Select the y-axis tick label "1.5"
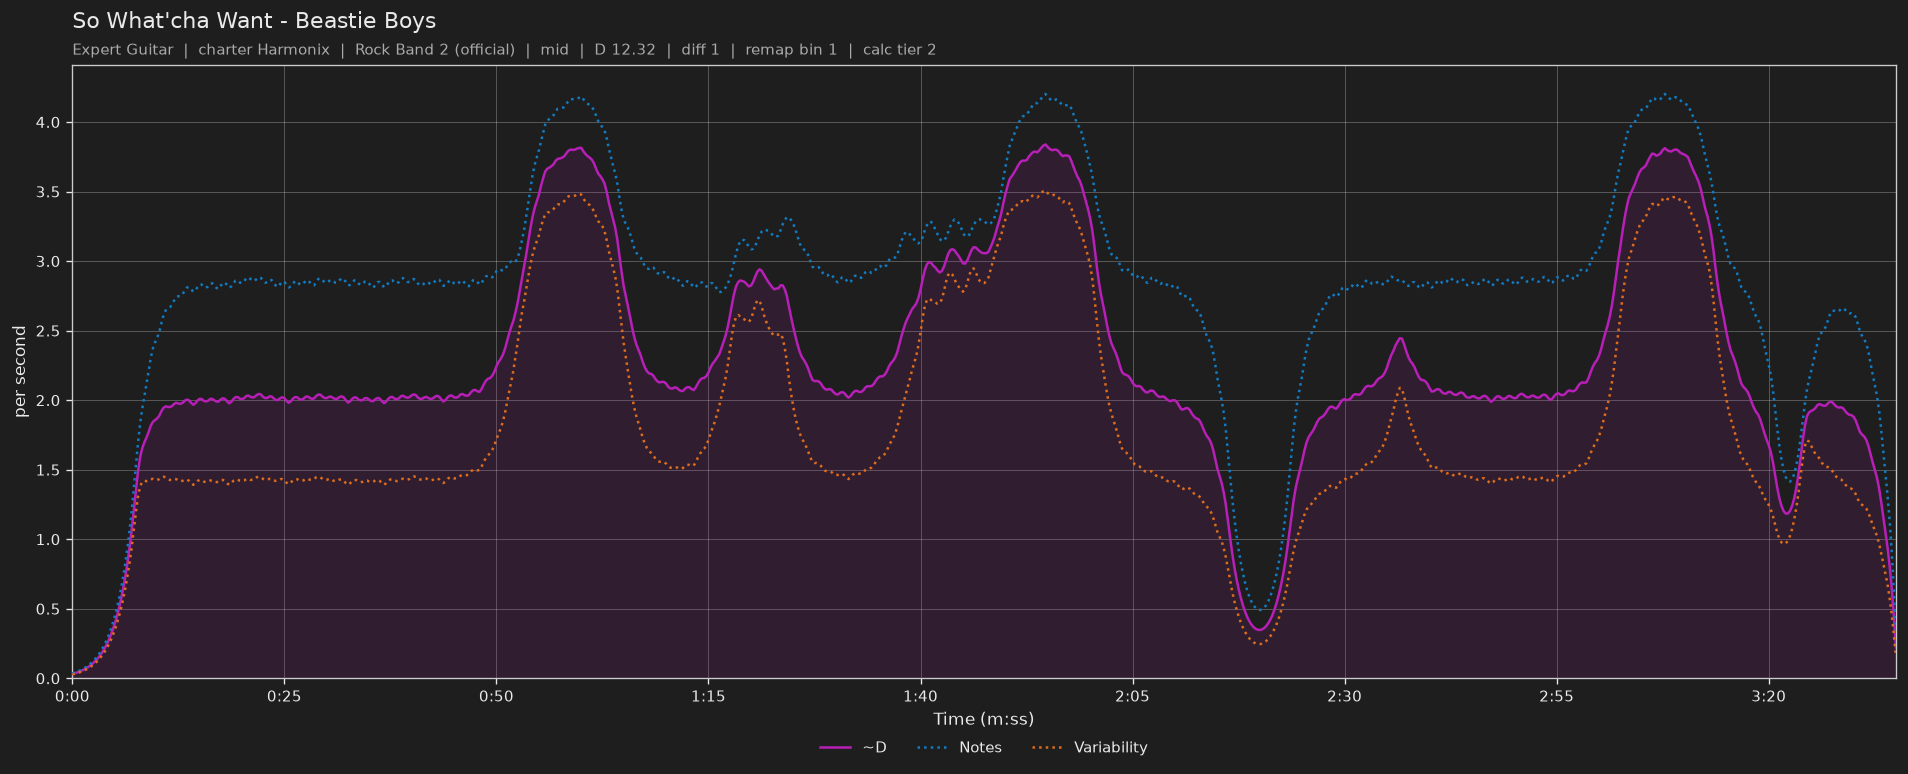 click(x=48, y=471)
